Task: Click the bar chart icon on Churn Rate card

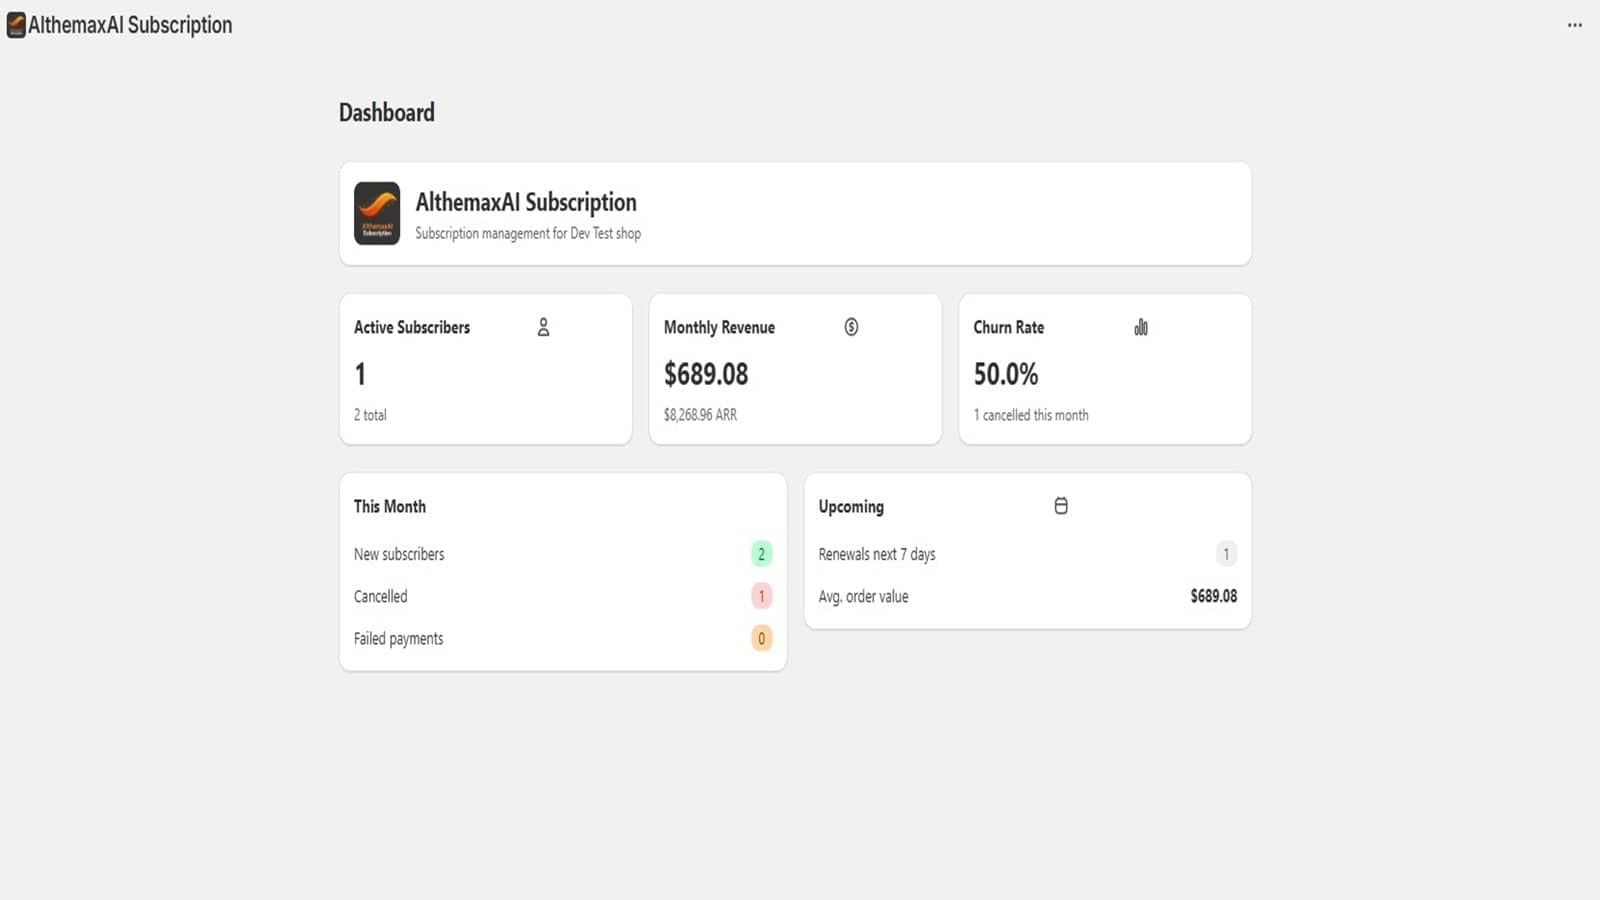Action: tap(1141, 326)
